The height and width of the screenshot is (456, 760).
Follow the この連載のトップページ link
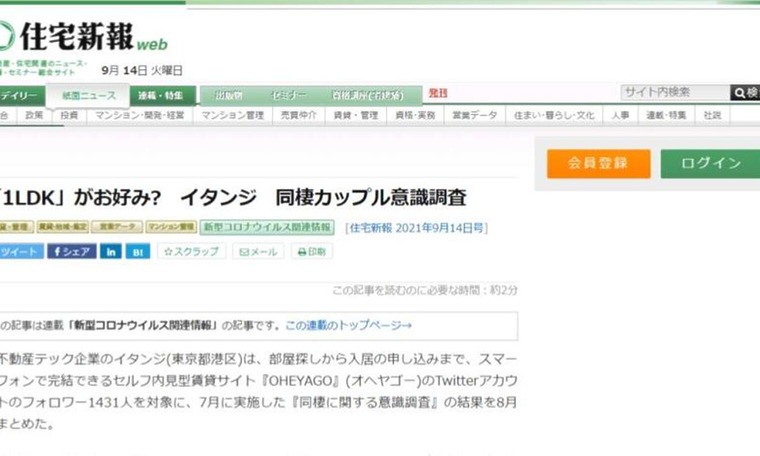348,326
